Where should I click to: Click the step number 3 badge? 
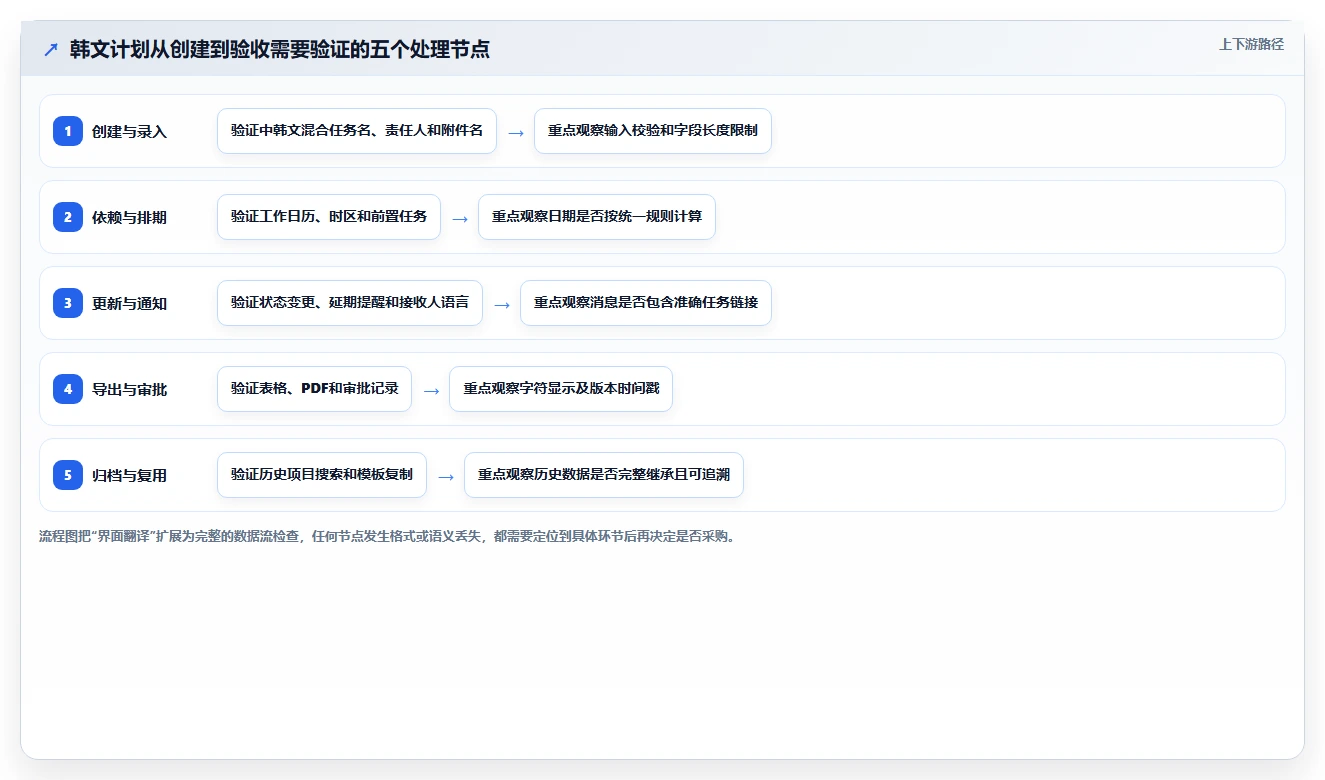pos(68,303)
